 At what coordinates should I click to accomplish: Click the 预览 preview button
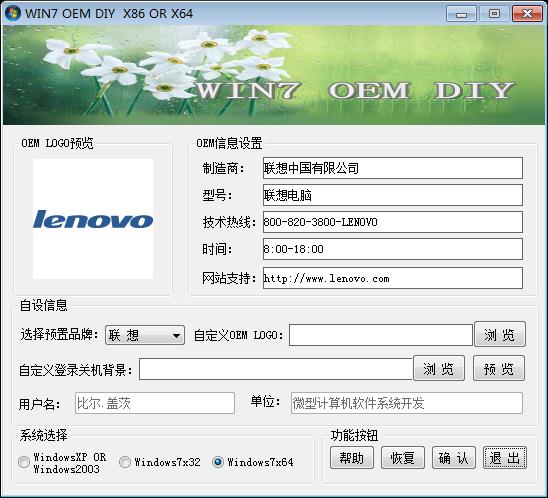[x=499, y=368]
